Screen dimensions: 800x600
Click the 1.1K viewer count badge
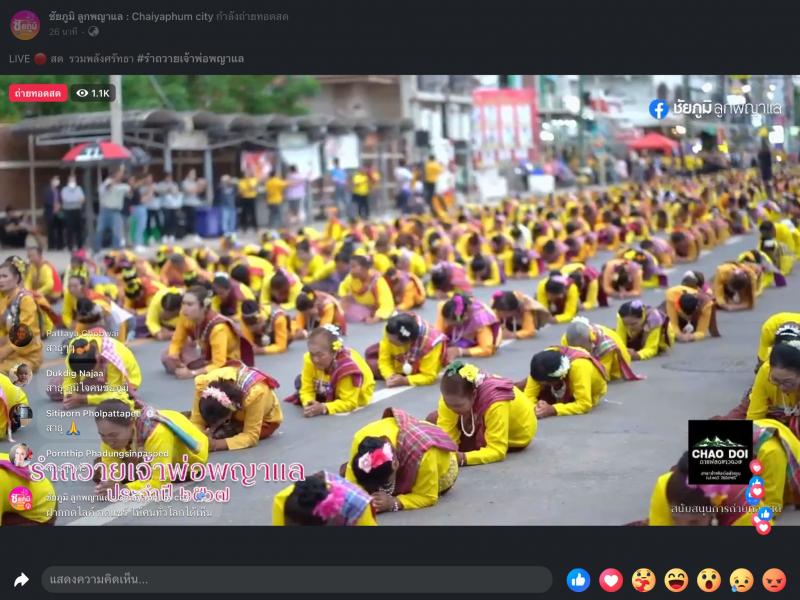(x=93, y=93)
